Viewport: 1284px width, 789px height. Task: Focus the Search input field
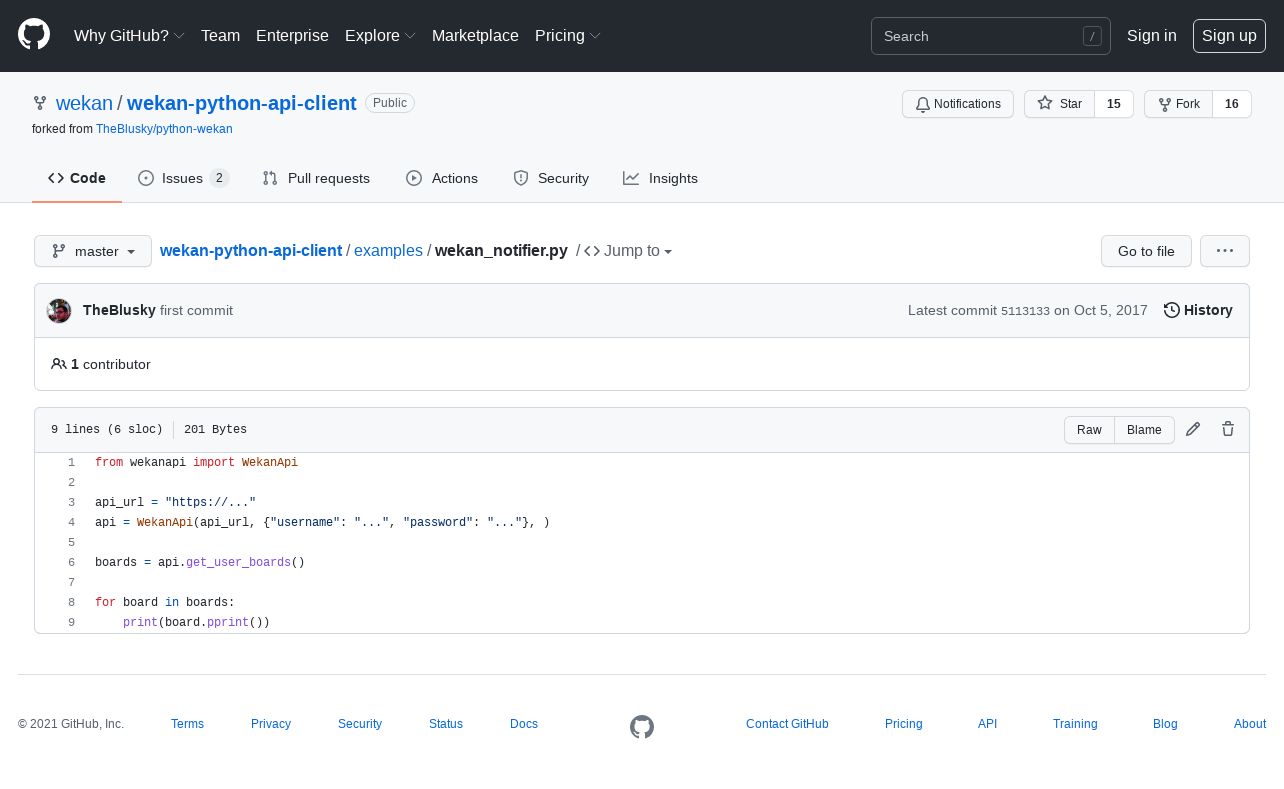pyautogui.click(x=990, y=36)
